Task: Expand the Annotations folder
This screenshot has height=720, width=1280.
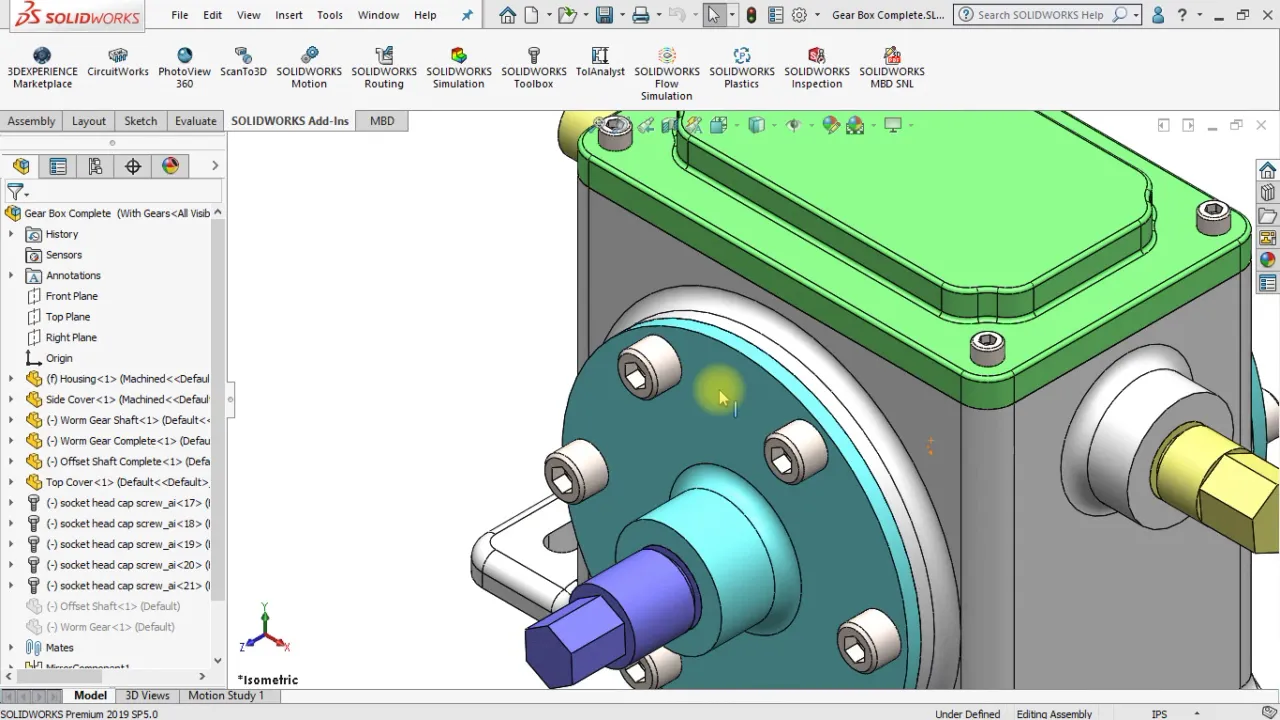Action: coord(11,275)
